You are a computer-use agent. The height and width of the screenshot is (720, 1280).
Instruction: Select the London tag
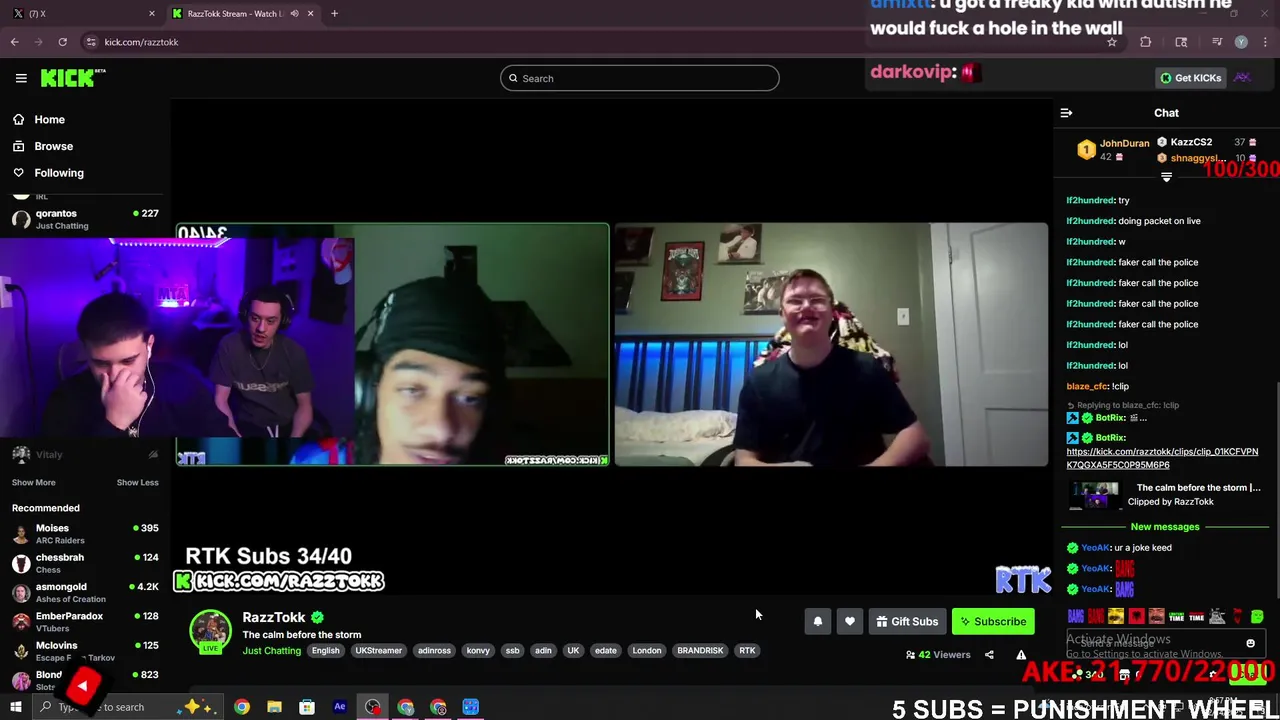647,651
